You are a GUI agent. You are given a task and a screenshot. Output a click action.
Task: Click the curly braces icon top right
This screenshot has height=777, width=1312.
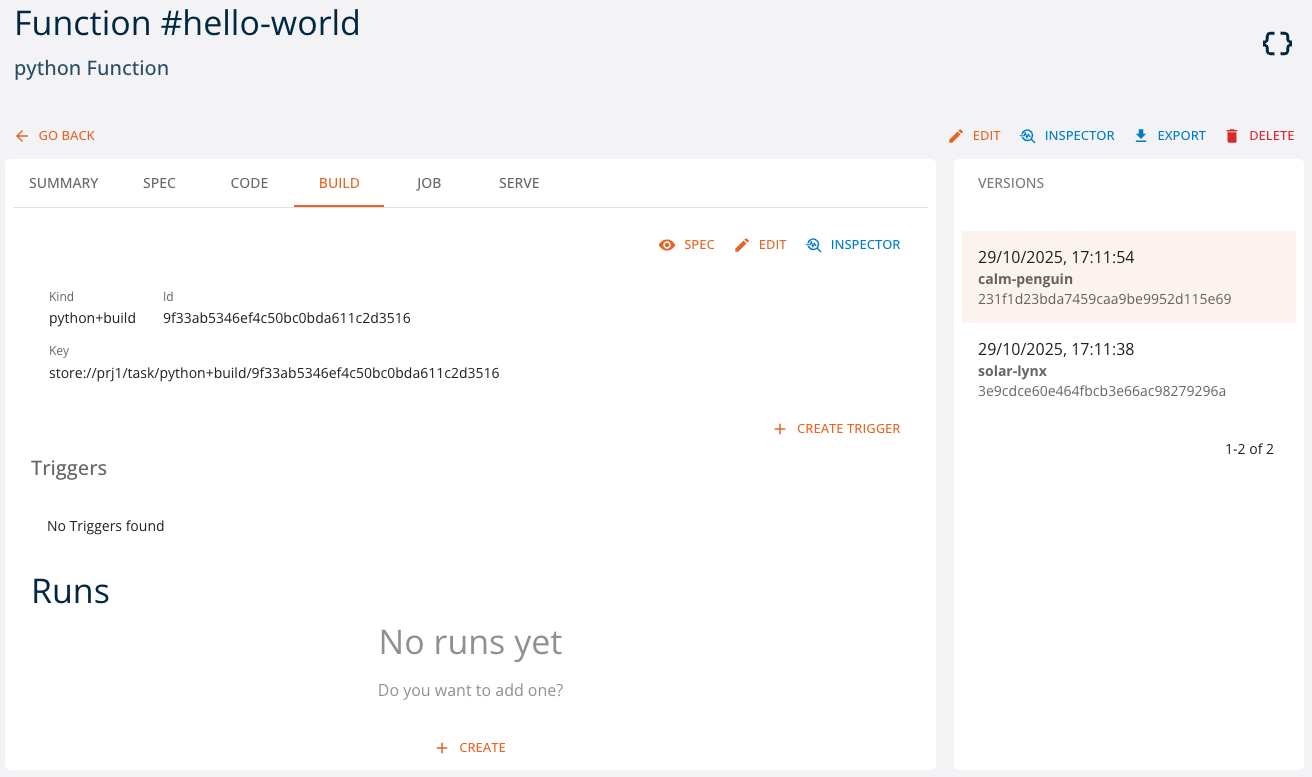[1276, 43]
